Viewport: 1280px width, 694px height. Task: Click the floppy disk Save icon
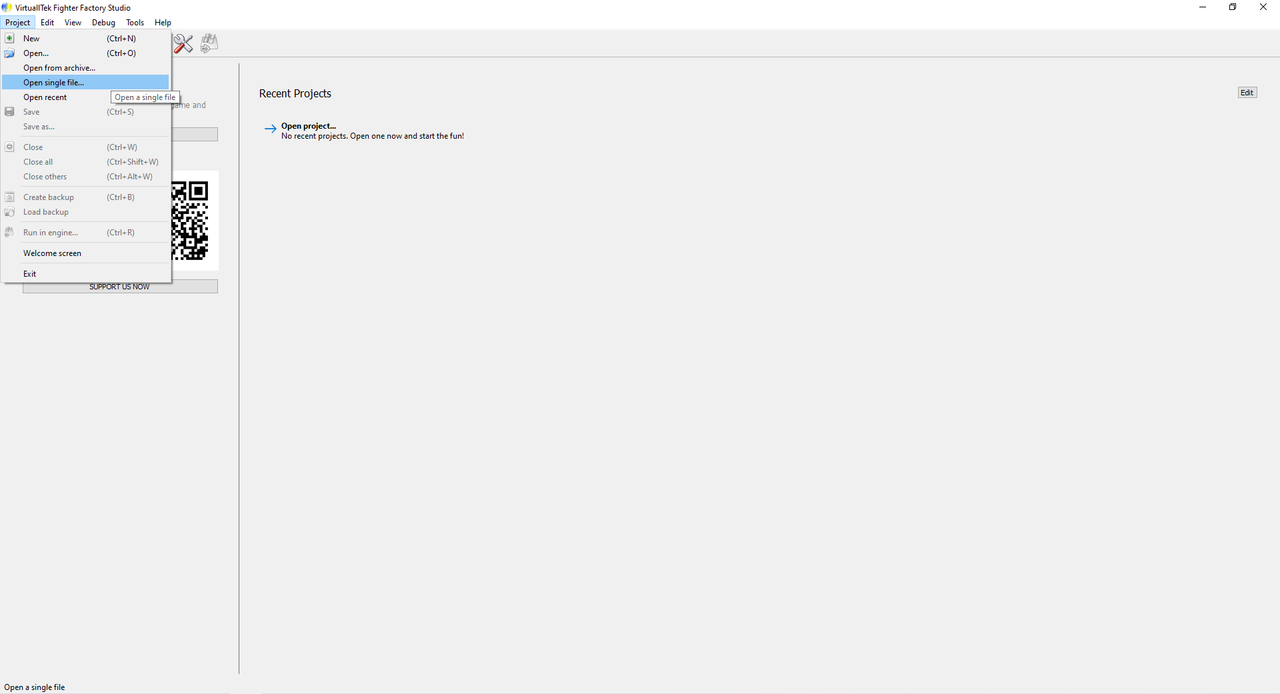[x=9, y=112]
